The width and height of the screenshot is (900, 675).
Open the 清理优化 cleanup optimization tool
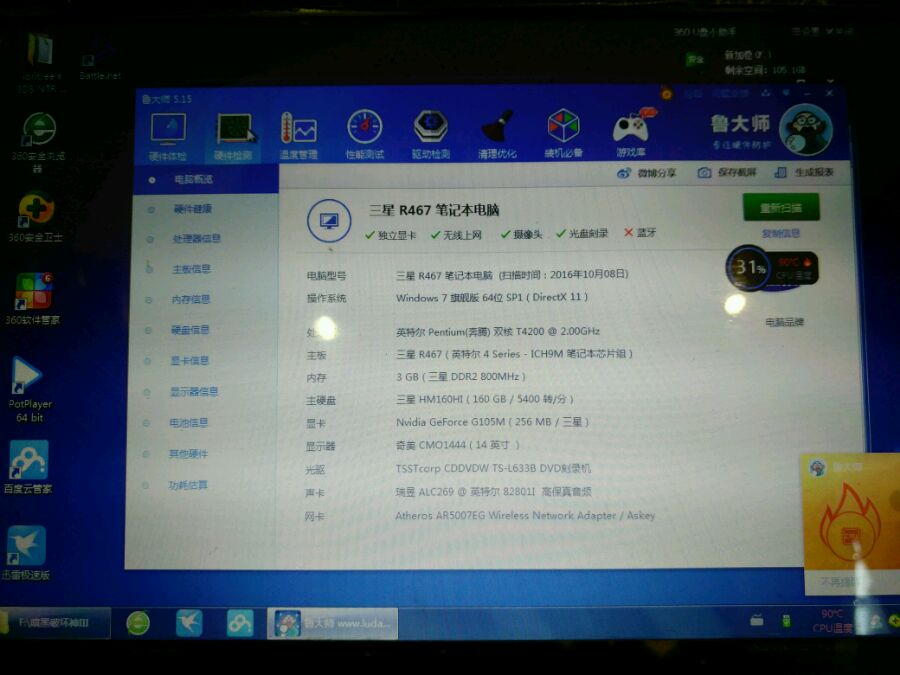(x=497, y=134)
